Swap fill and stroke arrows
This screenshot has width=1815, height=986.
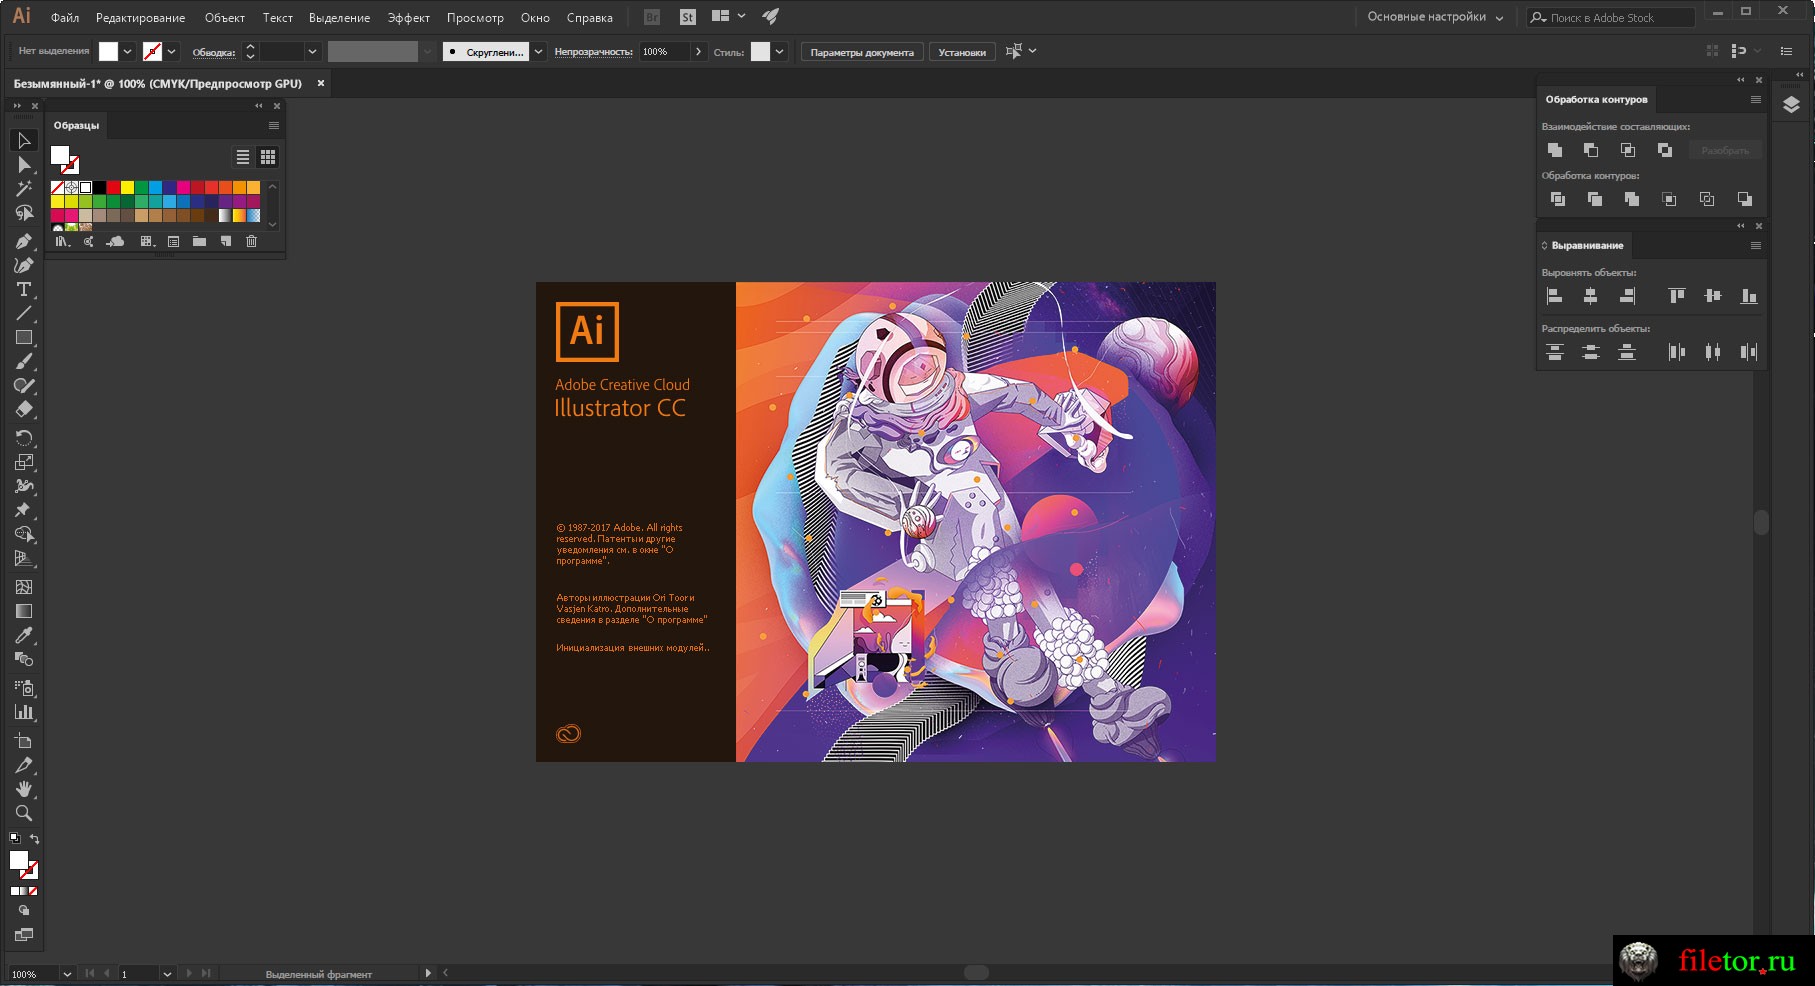[x=35, y=839]
